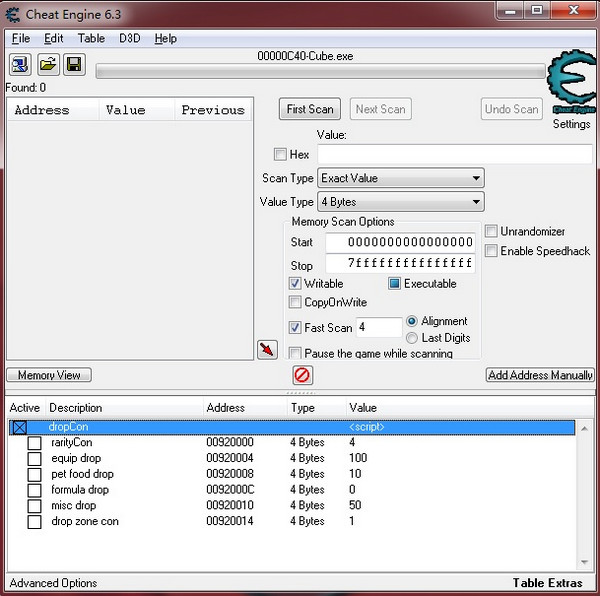Select the dropCon script row
The width and height of the screenshot is (600, 596).
tap(292, 427)
